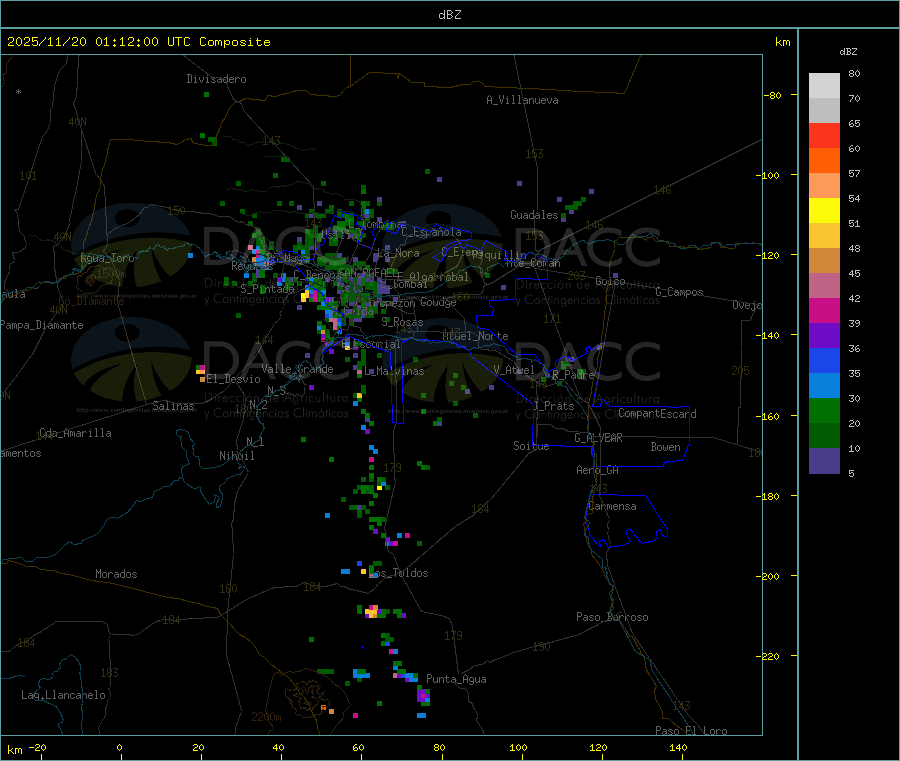This screenshot has width=900, height=761.
Task: Click the Agua_Toro map label
Action: click(107, 258)
